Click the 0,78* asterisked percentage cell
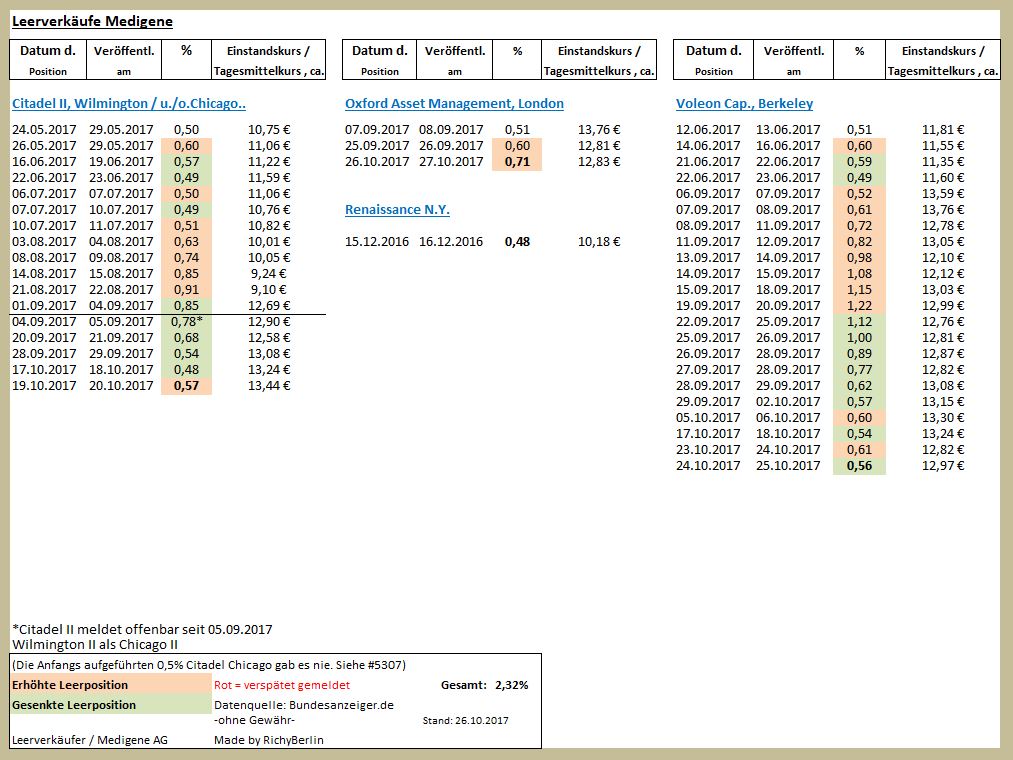Screen dimensions: 1013x760 point(185,321)
